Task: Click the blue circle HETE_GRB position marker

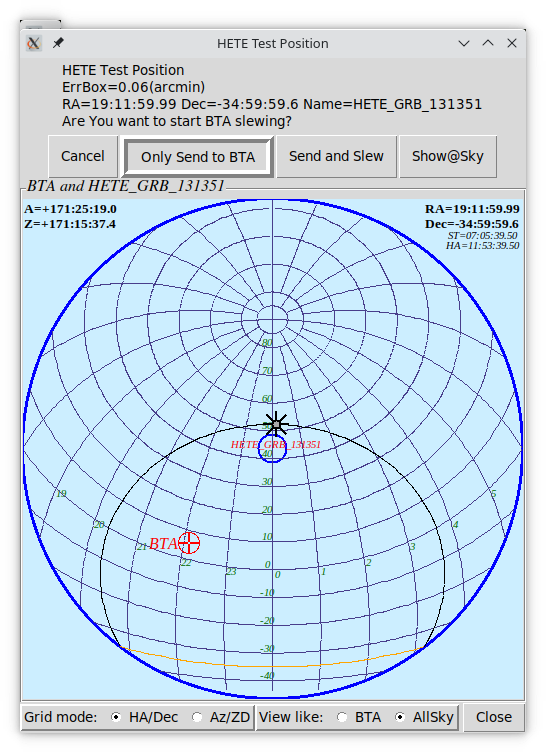Action: [x=272, y=449]
